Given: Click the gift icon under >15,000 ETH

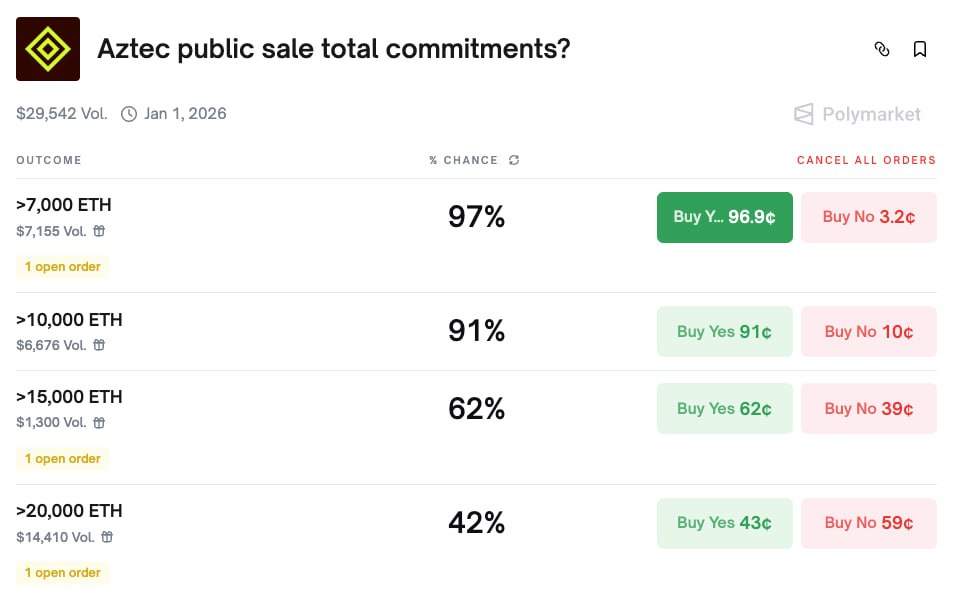Looking at the screenshot, I should pos(99,422).
